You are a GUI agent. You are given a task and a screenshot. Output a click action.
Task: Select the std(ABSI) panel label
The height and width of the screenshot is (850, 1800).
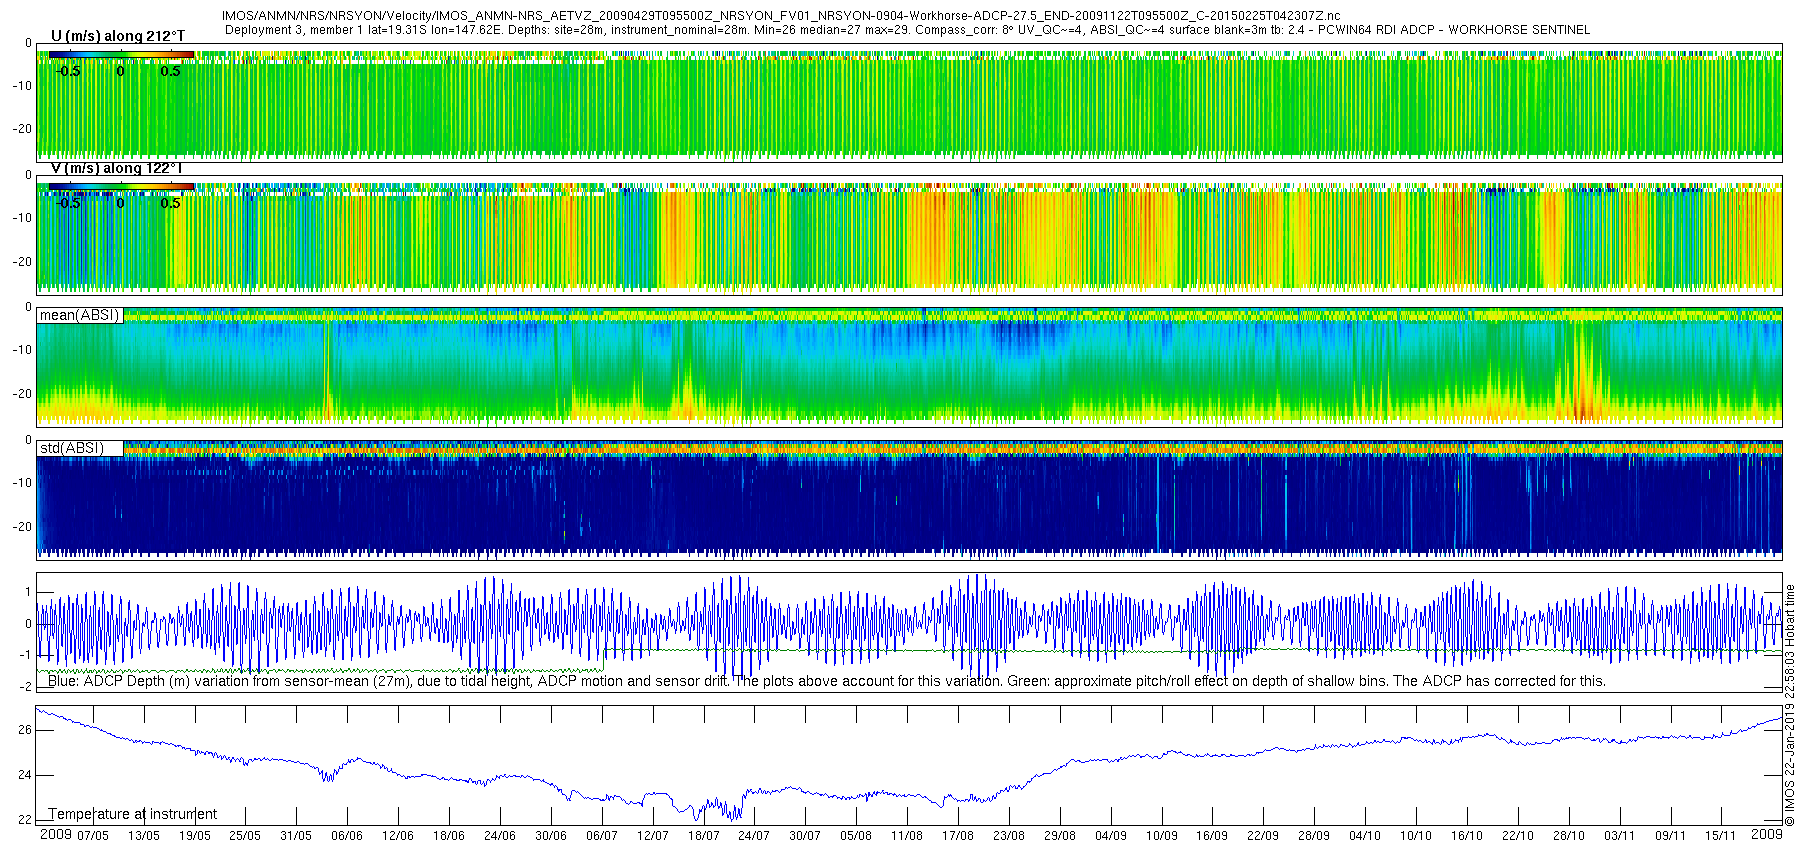point(72,448)
